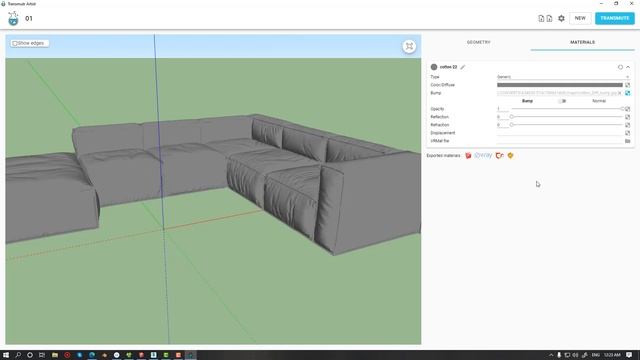Click the Opacity value input field
640x360 pixels.
tap(502, 109)
